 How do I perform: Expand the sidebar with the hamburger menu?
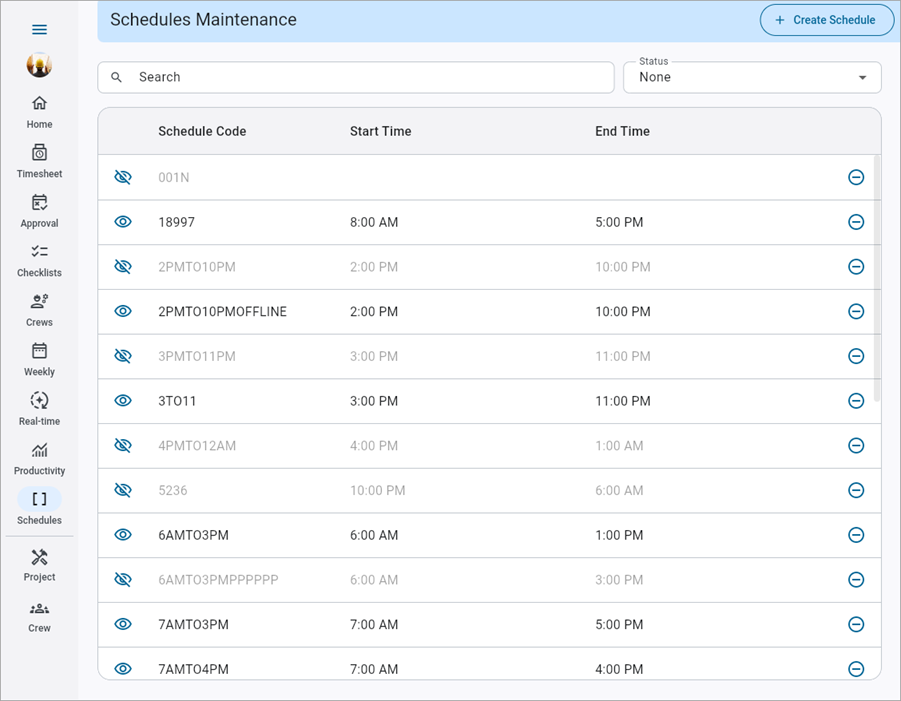(39, 29)
